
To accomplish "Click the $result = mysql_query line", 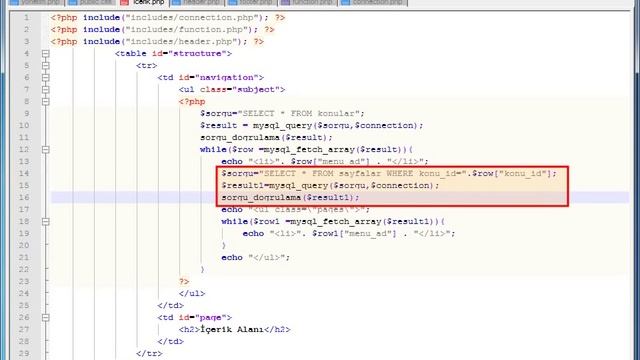I will click(311, 125).
